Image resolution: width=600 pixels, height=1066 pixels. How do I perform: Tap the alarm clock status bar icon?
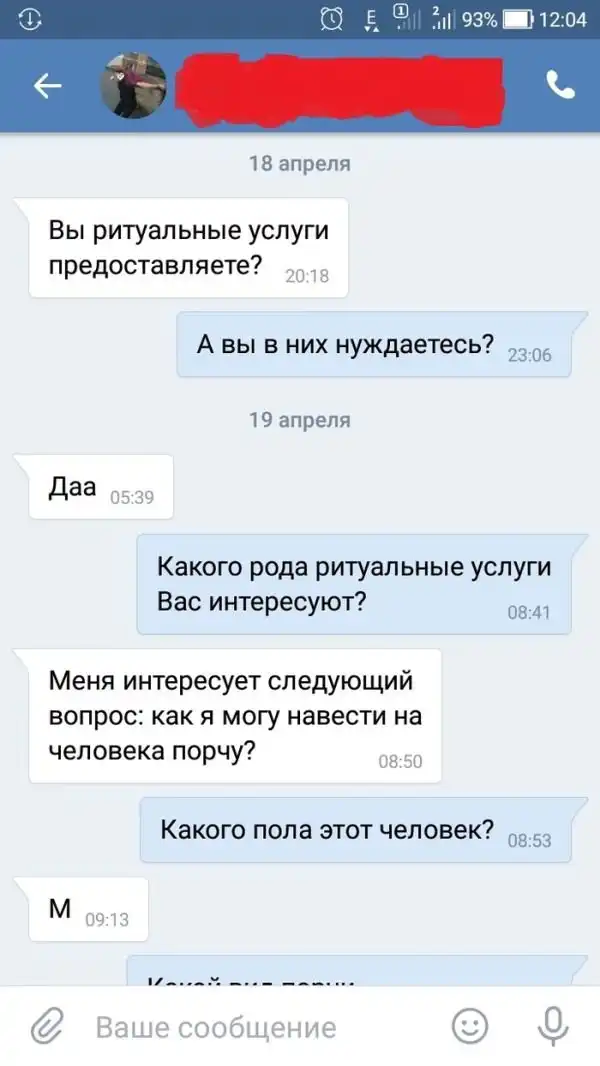click(332, 20)
